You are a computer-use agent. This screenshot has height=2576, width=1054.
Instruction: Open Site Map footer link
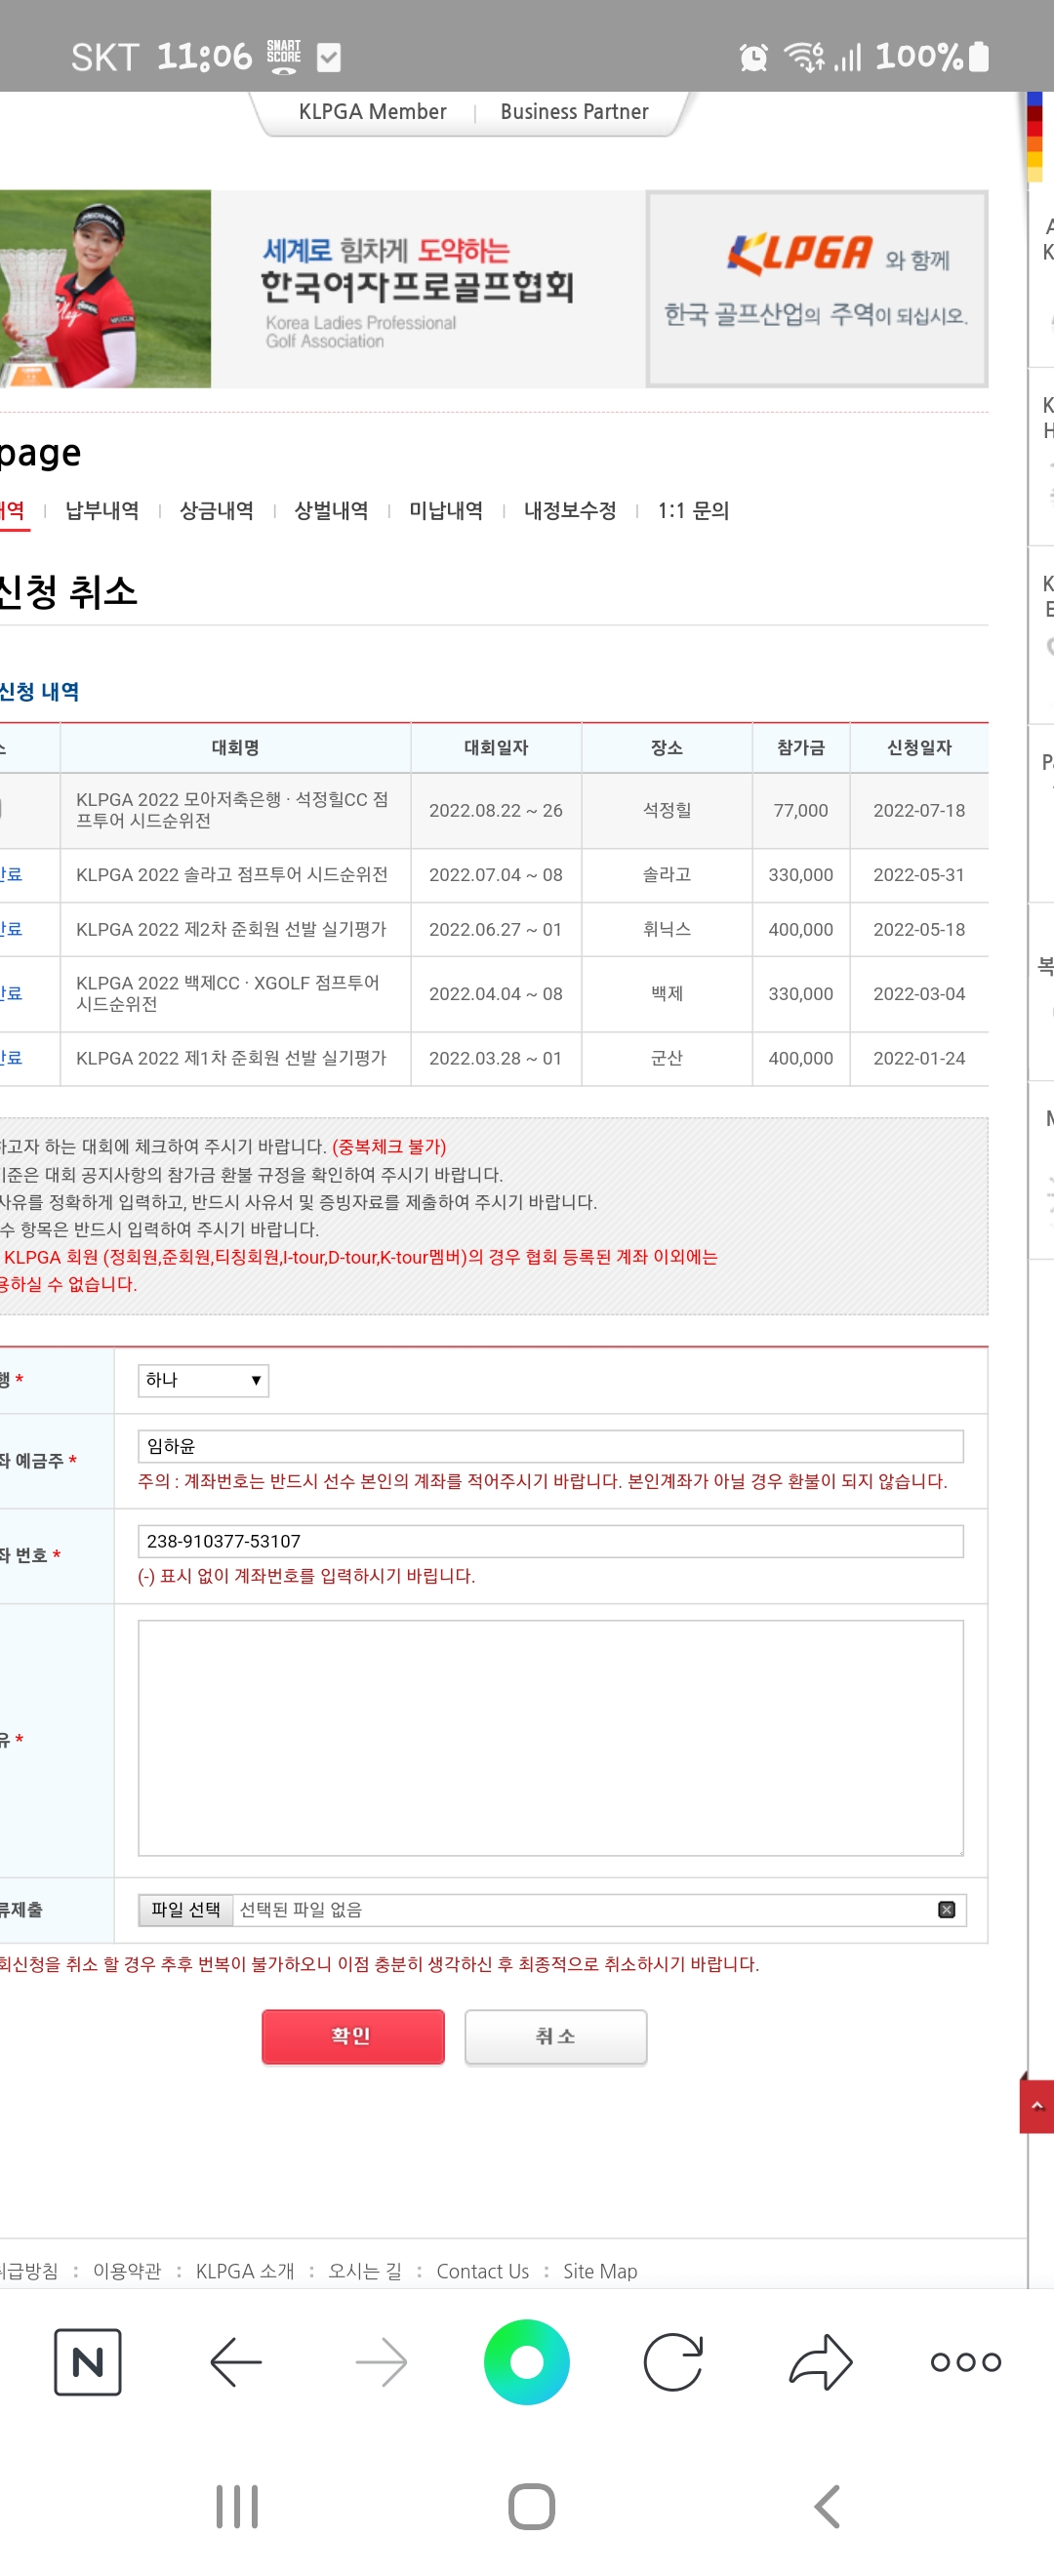(600, 2270)
